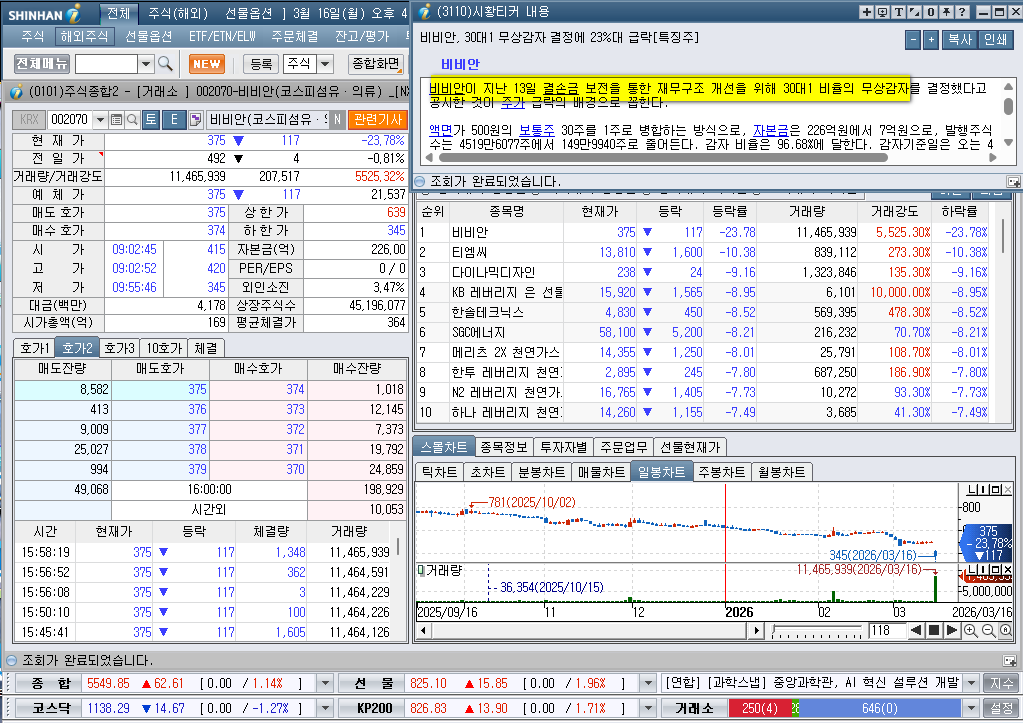Open help question mark in news title bar
This screenshot has width=1023, height=723.
[962, 12]
